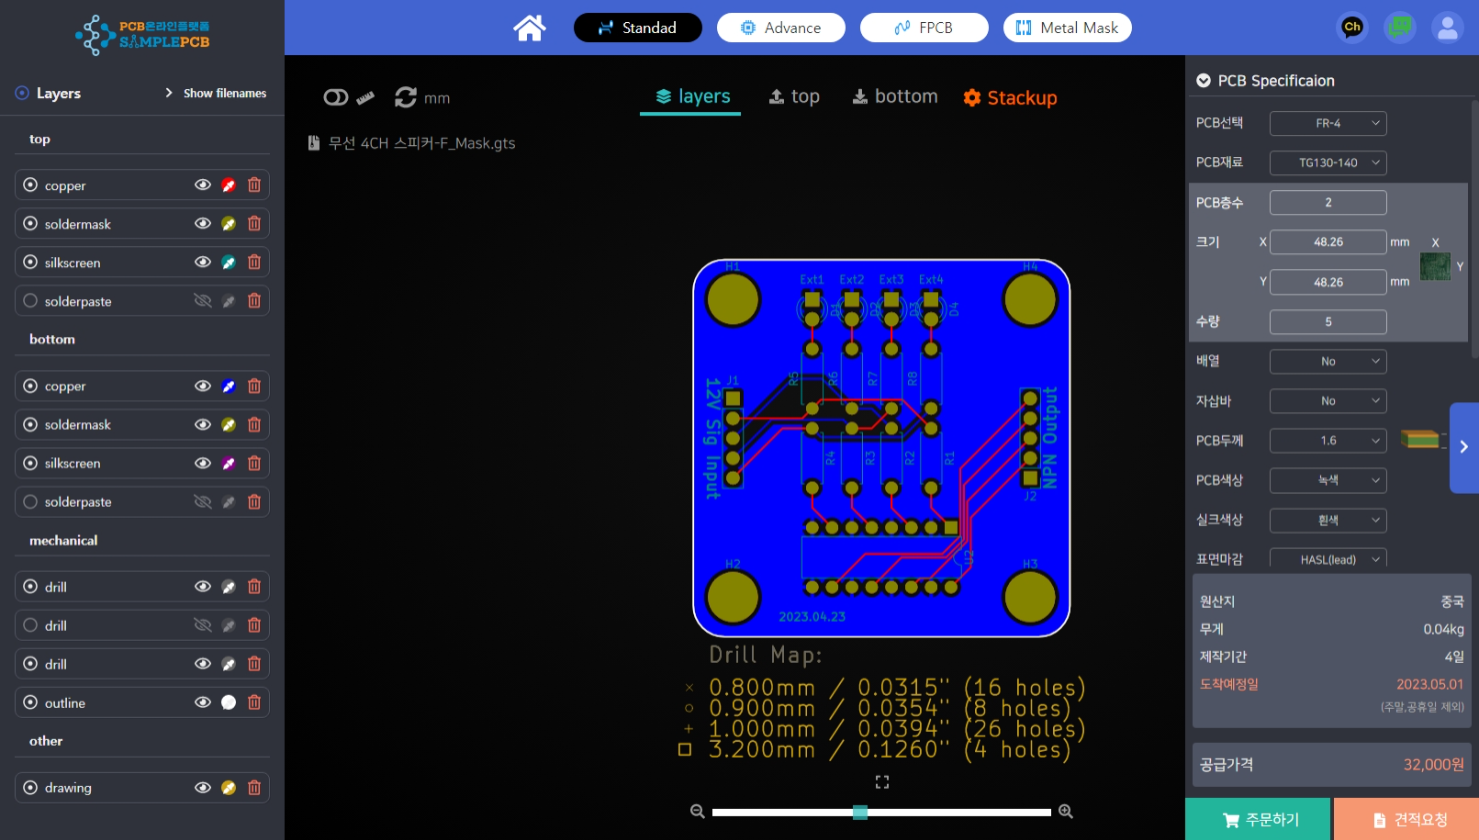Go to the home page icon
1479x840 pixels.
click(529, 28)
